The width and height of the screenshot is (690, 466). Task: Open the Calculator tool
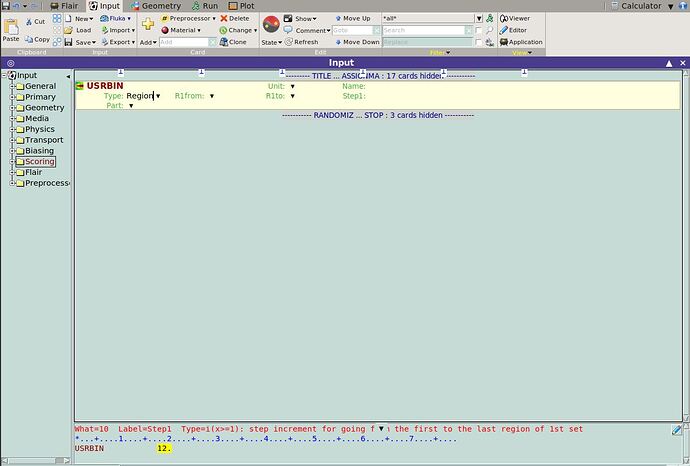click(636, 6)
